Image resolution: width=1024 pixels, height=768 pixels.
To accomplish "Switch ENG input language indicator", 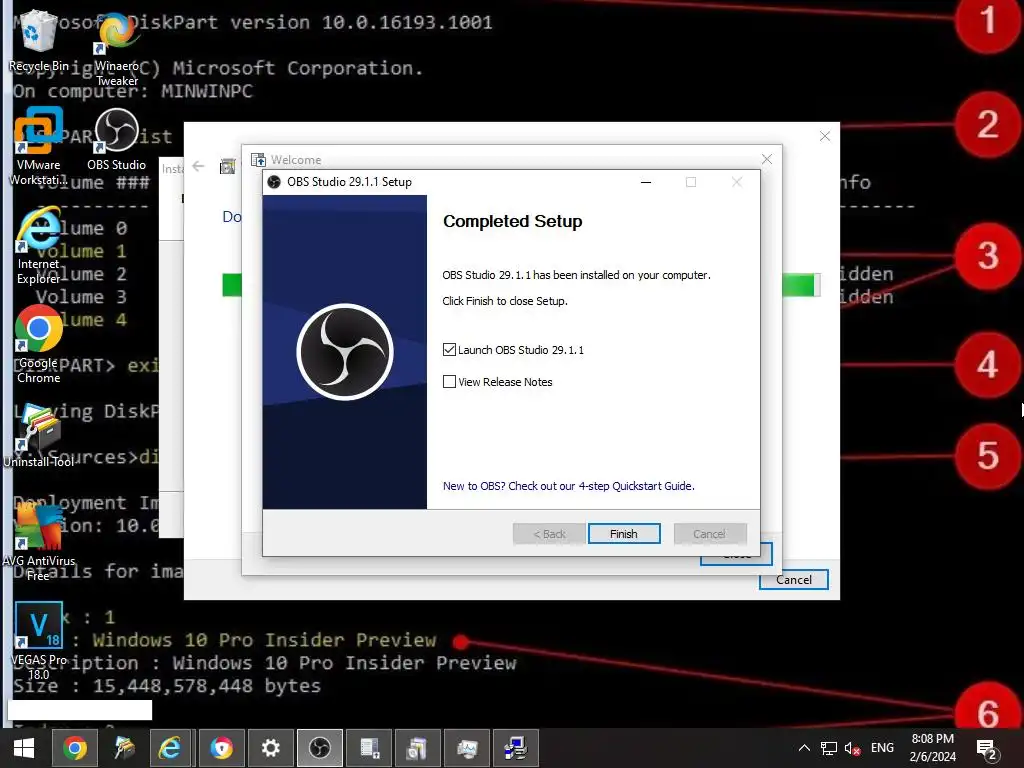I will (882, 748).
